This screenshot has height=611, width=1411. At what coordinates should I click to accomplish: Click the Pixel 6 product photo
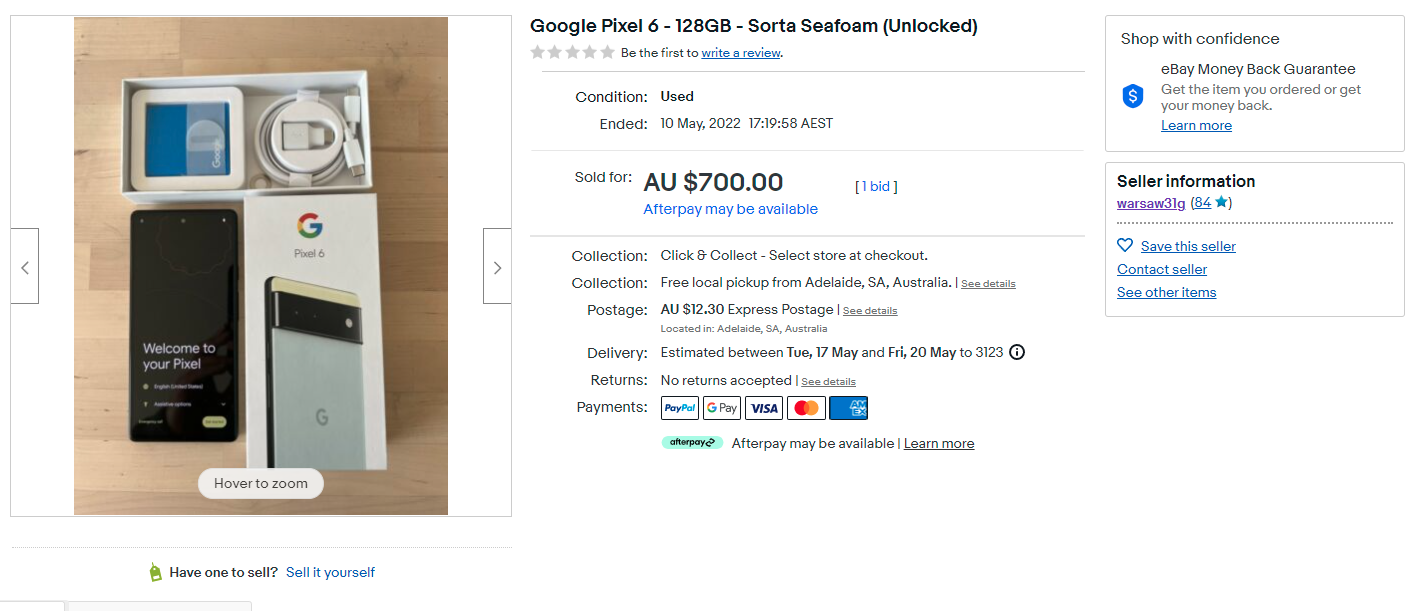click(261, 266)
